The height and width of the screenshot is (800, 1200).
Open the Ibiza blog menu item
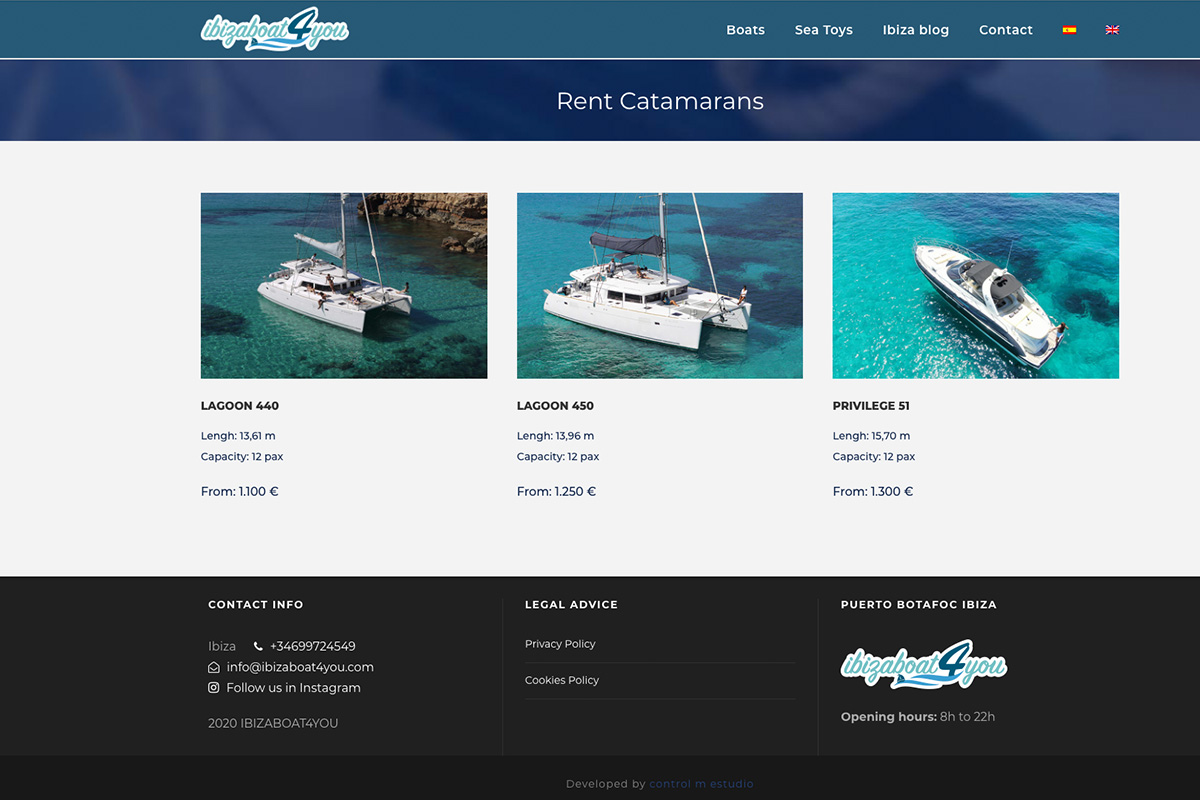click(916, 30)
